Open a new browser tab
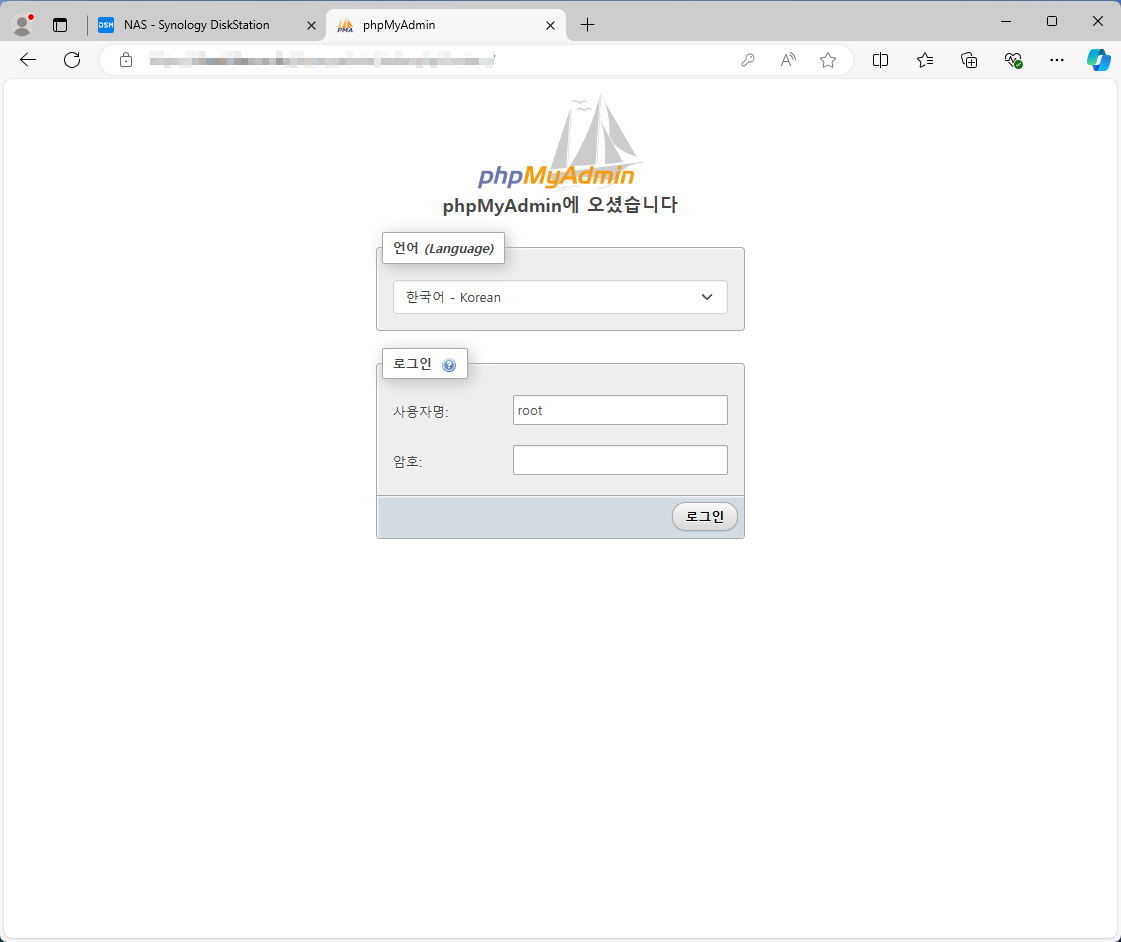 [x=587, y=25]
